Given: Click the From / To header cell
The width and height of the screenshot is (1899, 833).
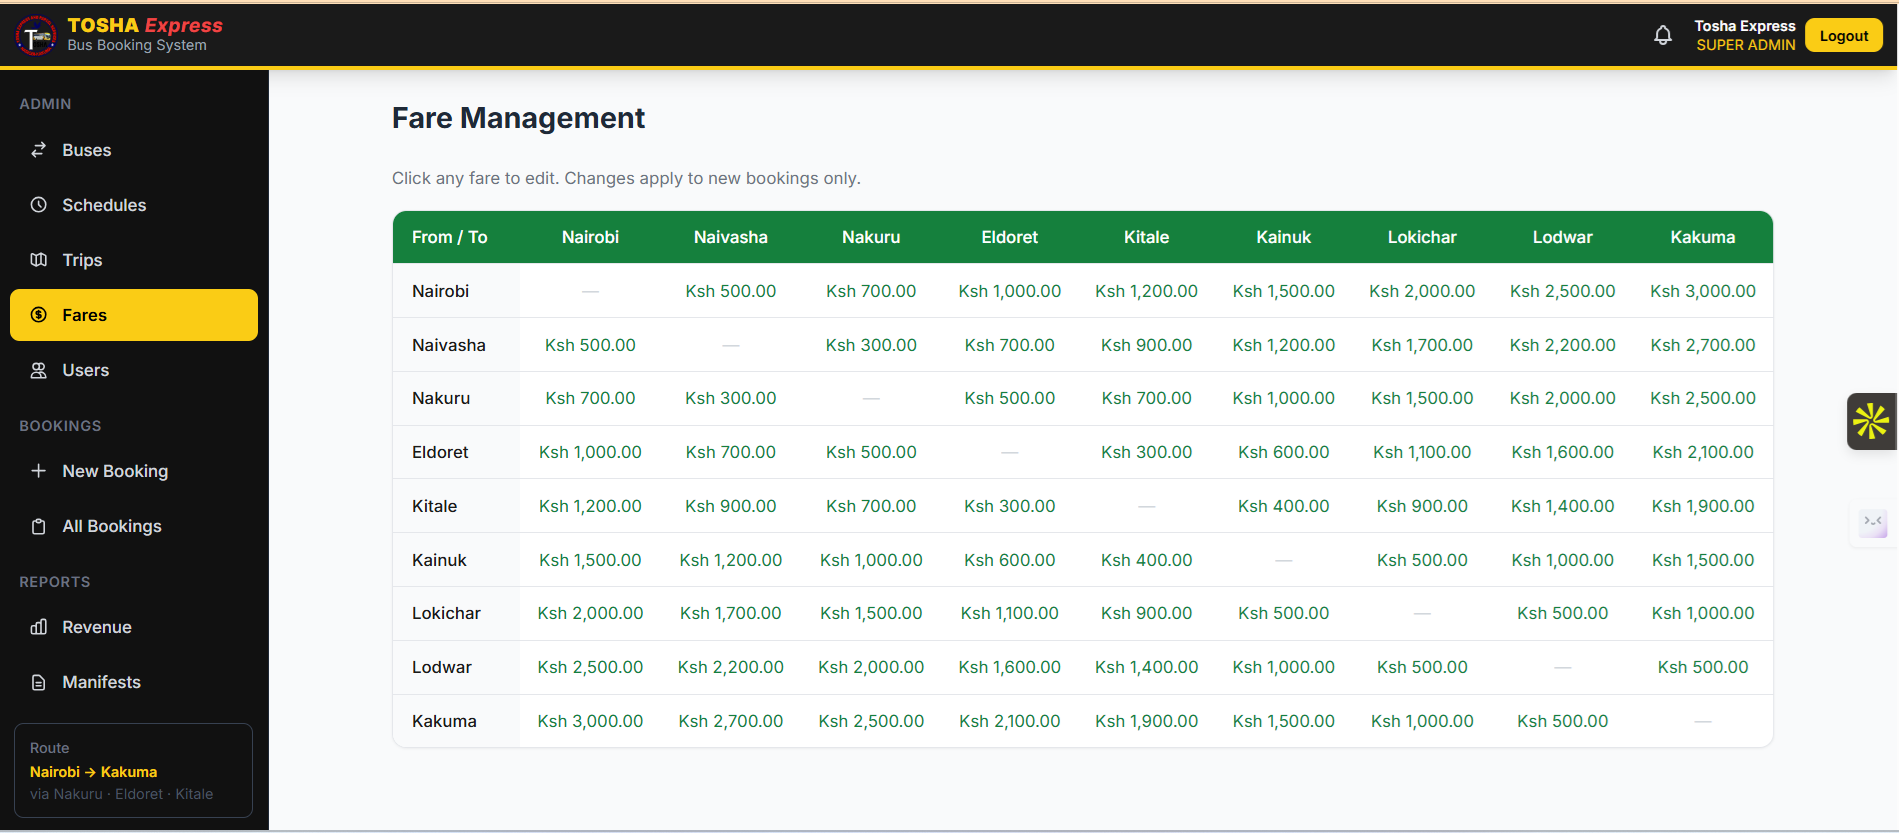Looking at the screenshot, I should pos(450,237).
